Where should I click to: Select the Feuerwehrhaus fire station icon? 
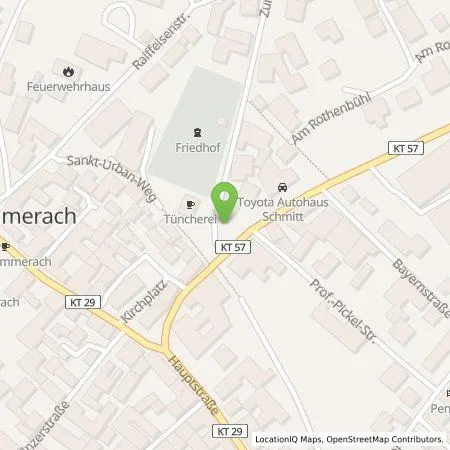coord(68,71)
